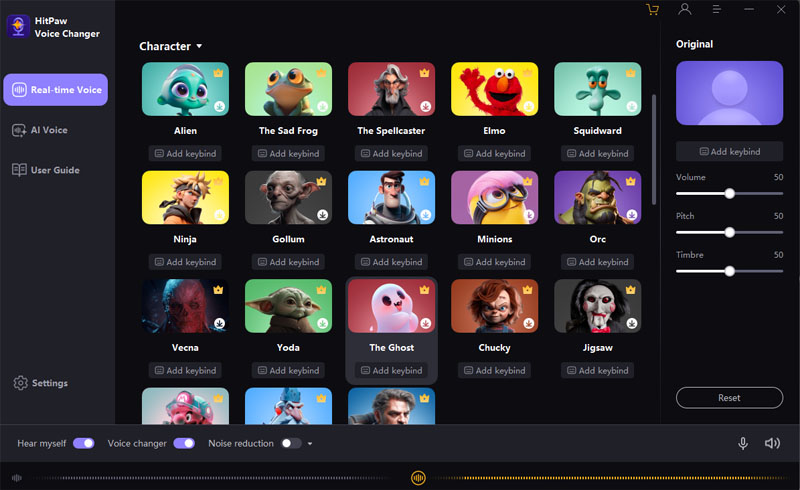The height and width of the screenshot is (490, 800).
Task: Click Add keybind under Elmo
Action: (x=494, y=154)
